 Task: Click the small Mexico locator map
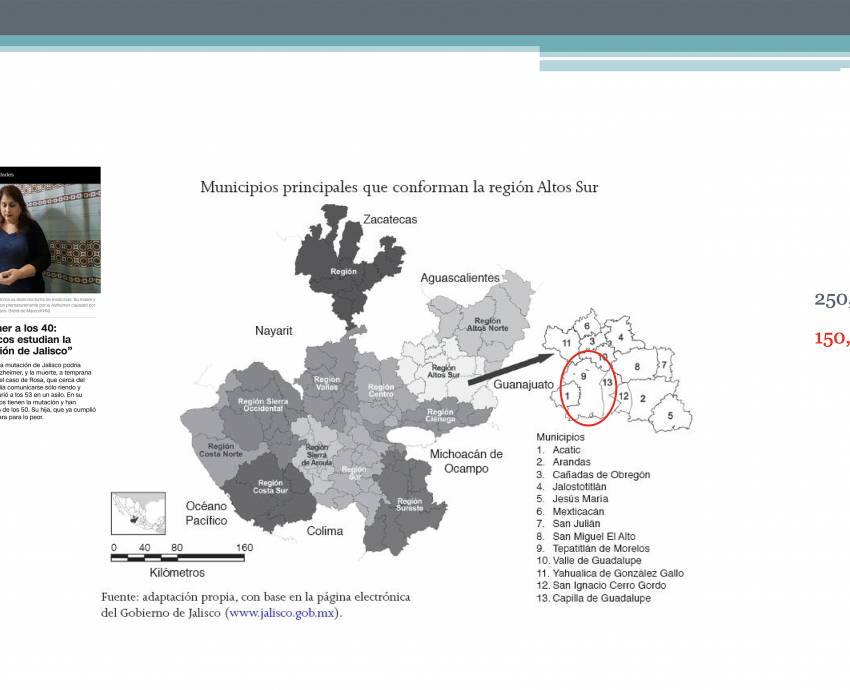pyautogui.click(x=138, y=513)
